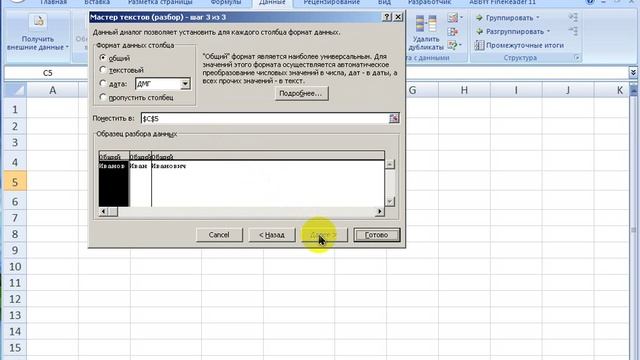The width and height of the screenshot is (640, 360).
Task: Select row header 12
Action: point(15,299)
